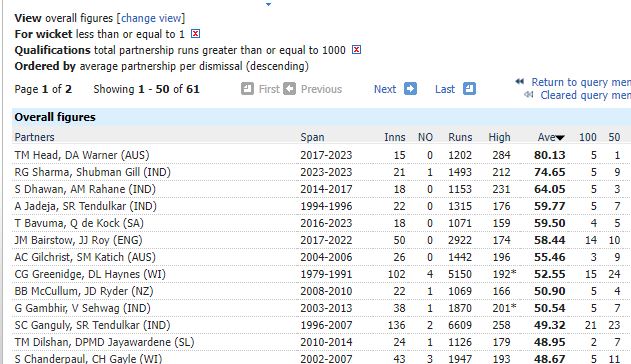Select row RG Sharma, Shubman Gill (IND)
This screenshot has height=364, width=631.
322,172
